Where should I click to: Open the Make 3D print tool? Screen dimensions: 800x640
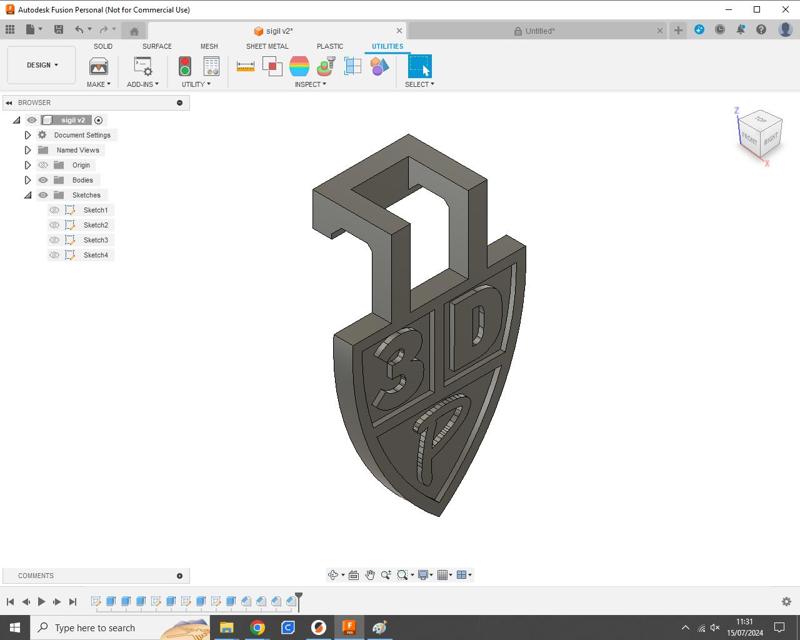click(x=98, y=67)
